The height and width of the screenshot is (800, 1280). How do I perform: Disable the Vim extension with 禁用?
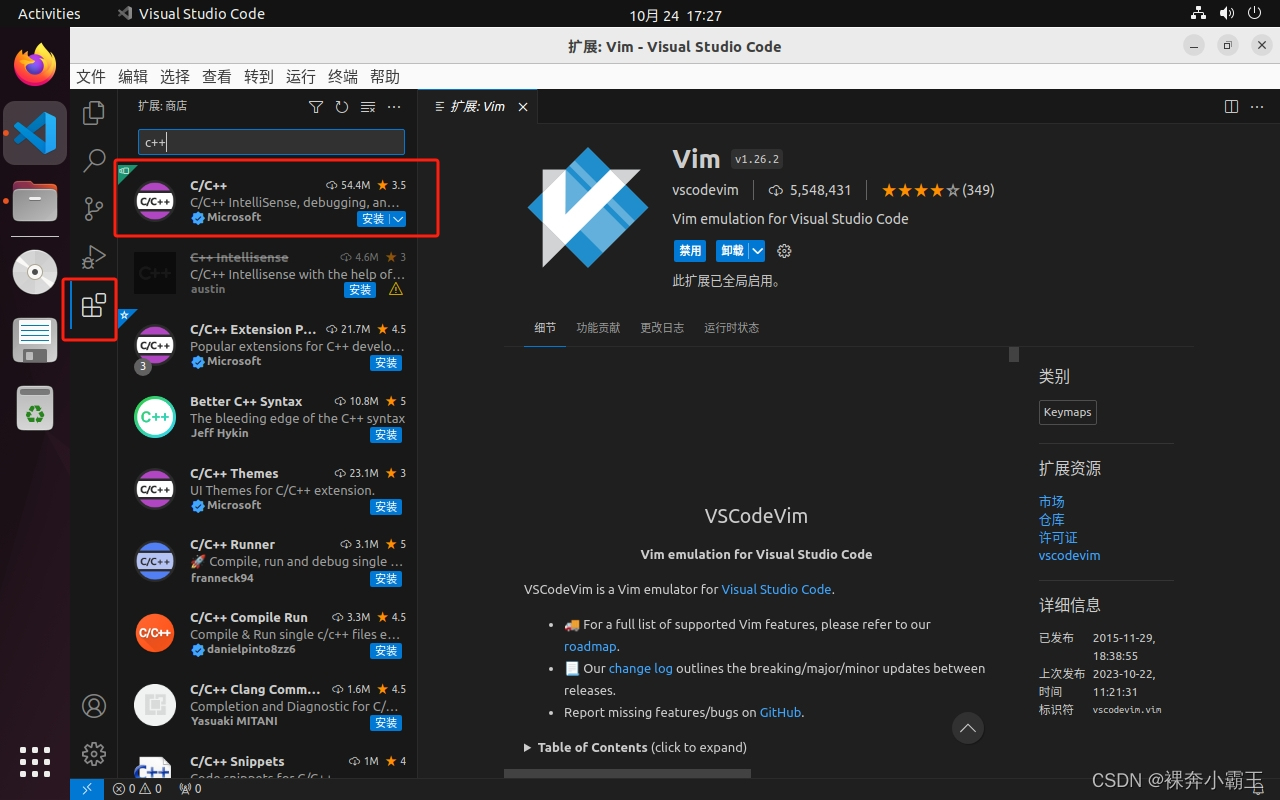point(690,250)
